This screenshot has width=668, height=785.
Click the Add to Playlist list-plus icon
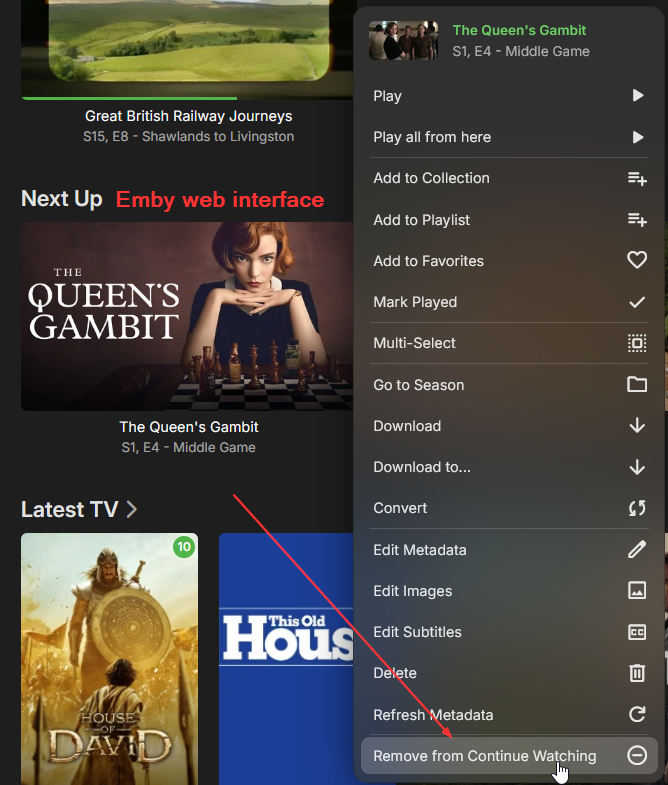pos(637,219)
